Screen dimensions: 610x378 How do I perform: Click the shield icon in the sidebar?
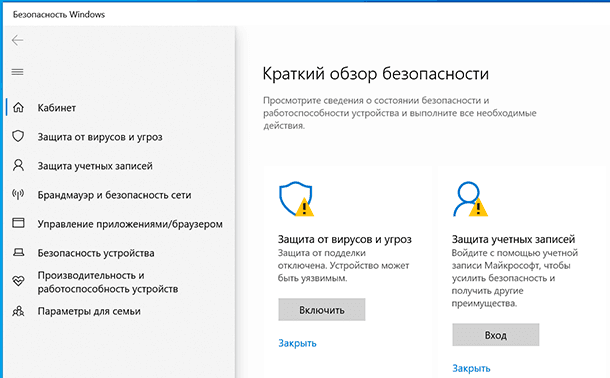tap(18, 136)
